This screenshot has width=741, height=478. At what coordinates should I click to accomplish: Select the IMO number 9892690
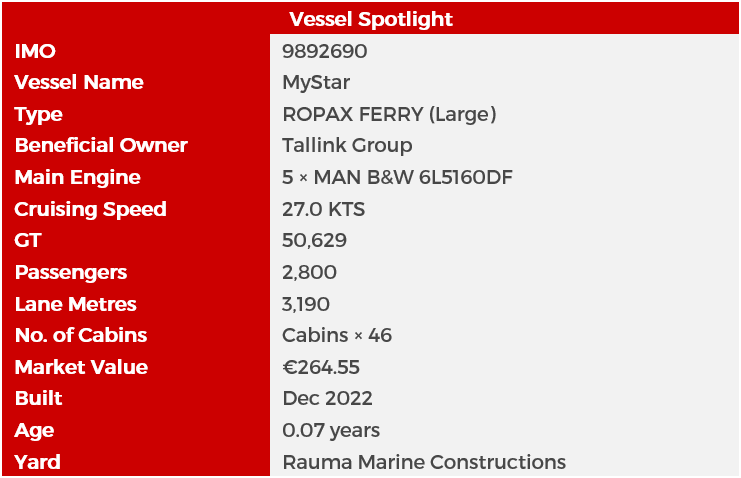(325, 51)
